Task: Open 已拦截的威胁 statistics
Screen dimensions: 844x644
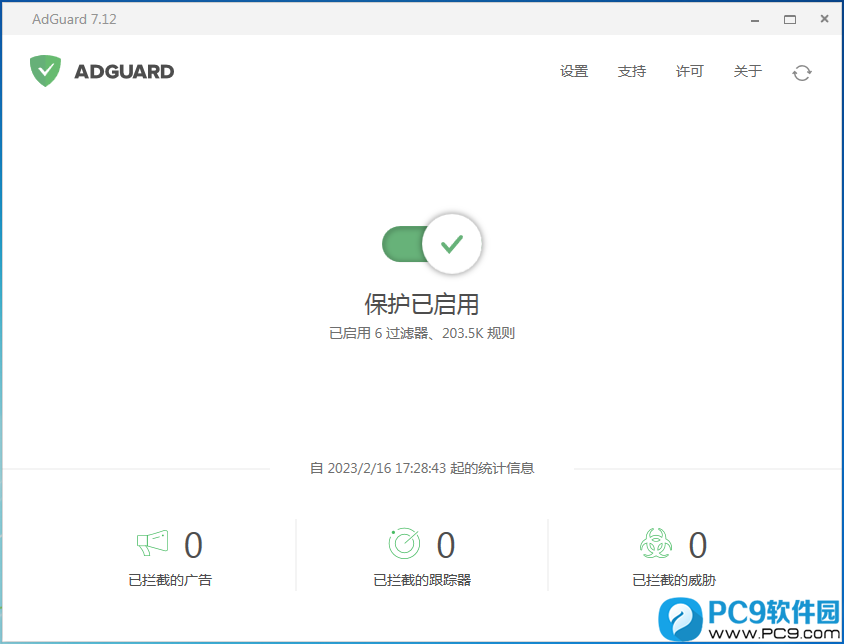Action: 674,580
